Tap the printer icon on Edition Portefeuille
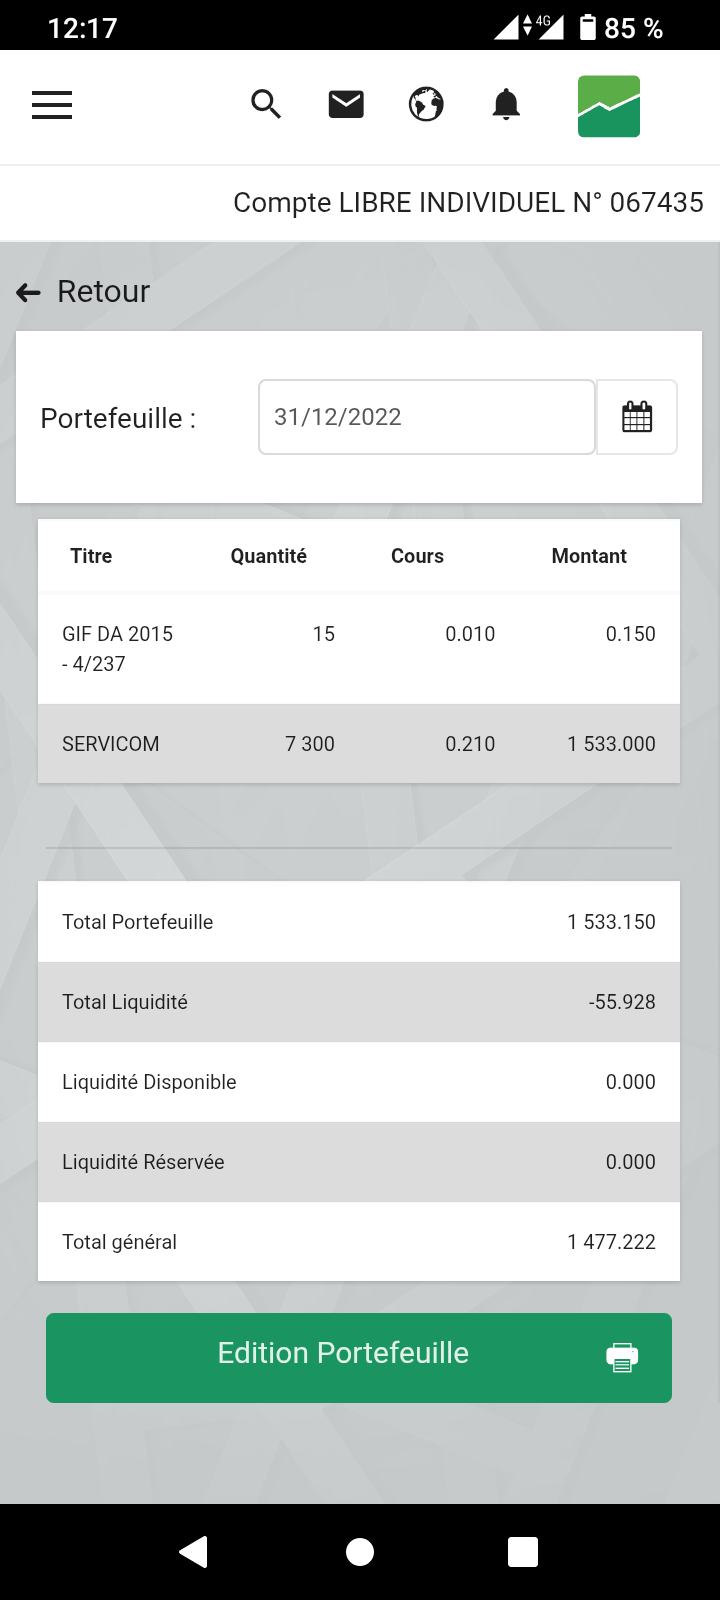The width and height of the screenshot is (720, 1600). pyautogui.click(x=622, y=1357)
